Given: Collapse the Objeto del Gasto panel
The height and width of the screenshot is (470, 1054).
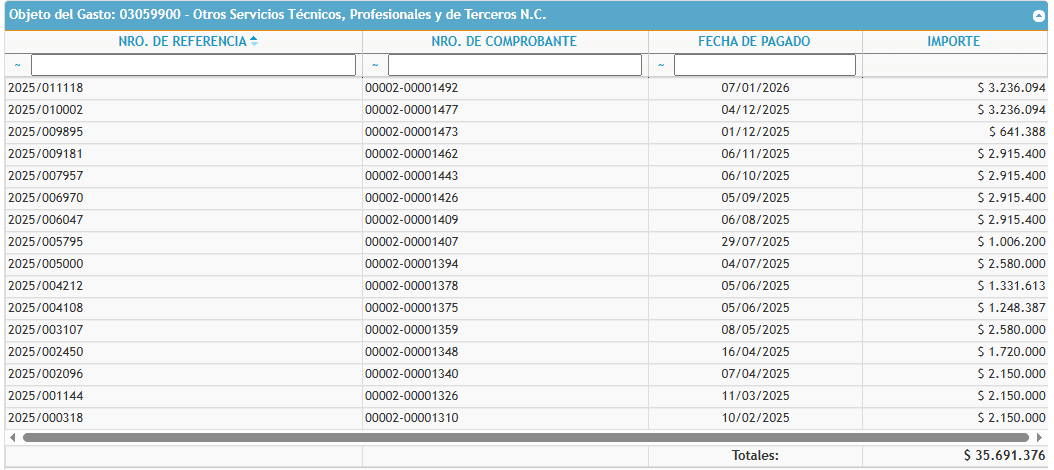Looking at the screenshot, I should [x=1038, y=16].
